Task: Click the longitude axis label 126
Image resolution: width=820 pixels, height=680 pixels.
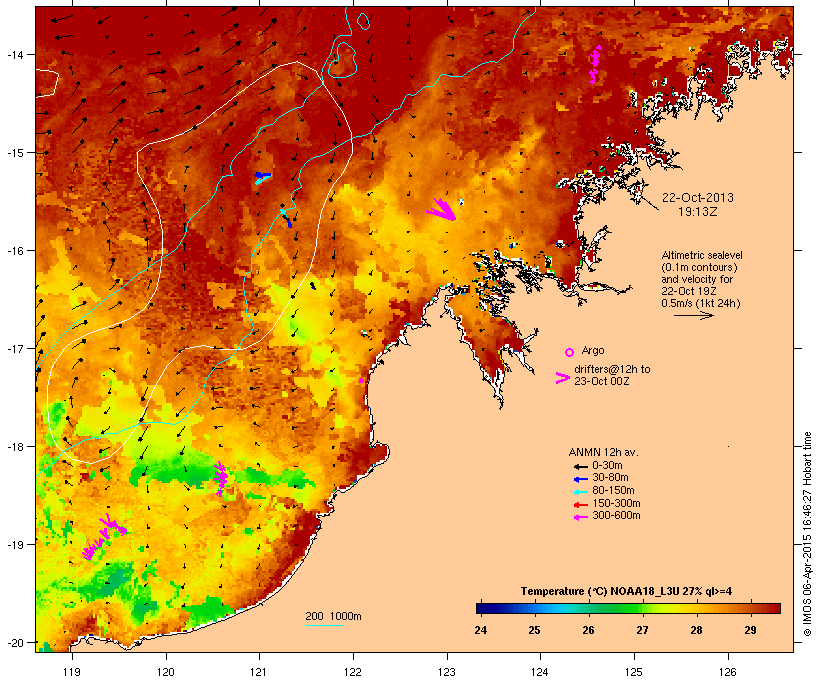Action: [x=727, y=672]
